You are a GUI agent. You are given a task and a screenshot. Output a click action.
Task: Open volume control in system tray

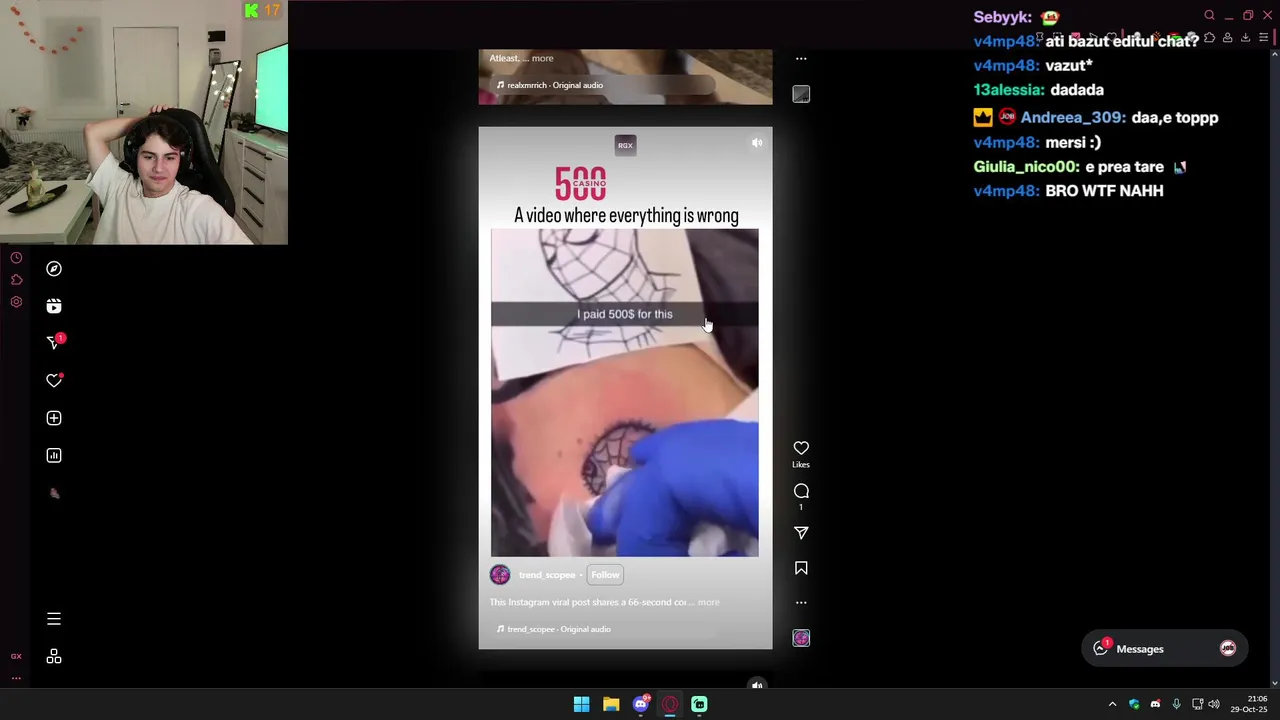point(1214,704)
